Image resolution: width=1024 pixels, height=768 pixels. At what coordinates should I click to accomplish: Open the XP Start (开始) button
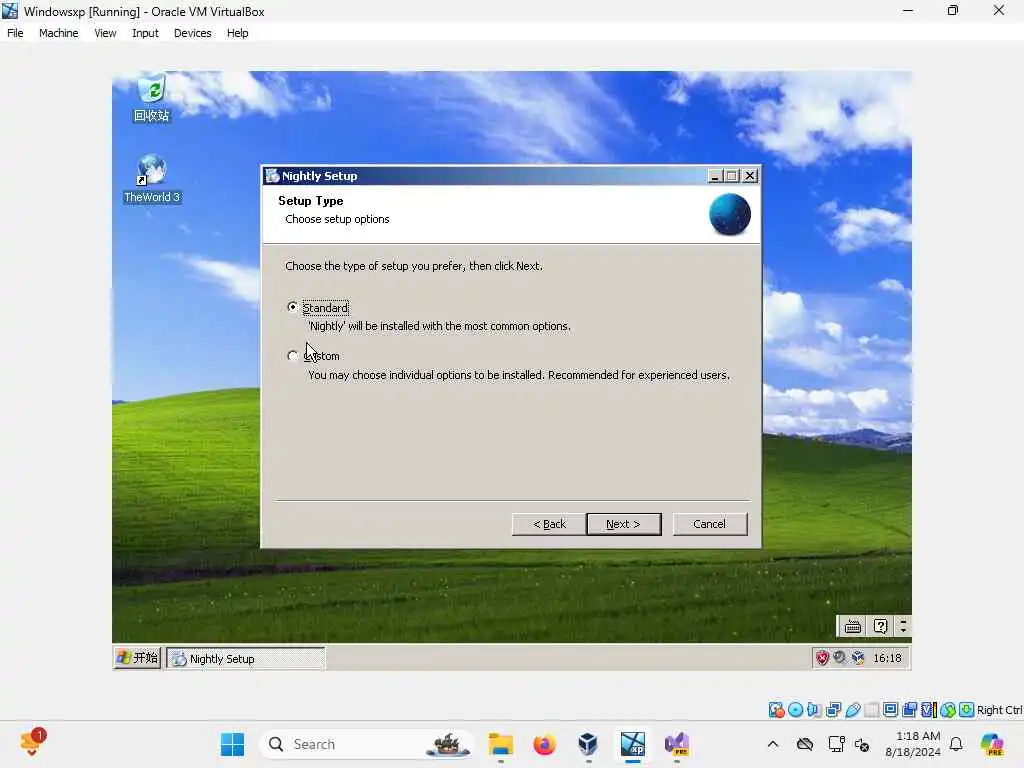137,658
